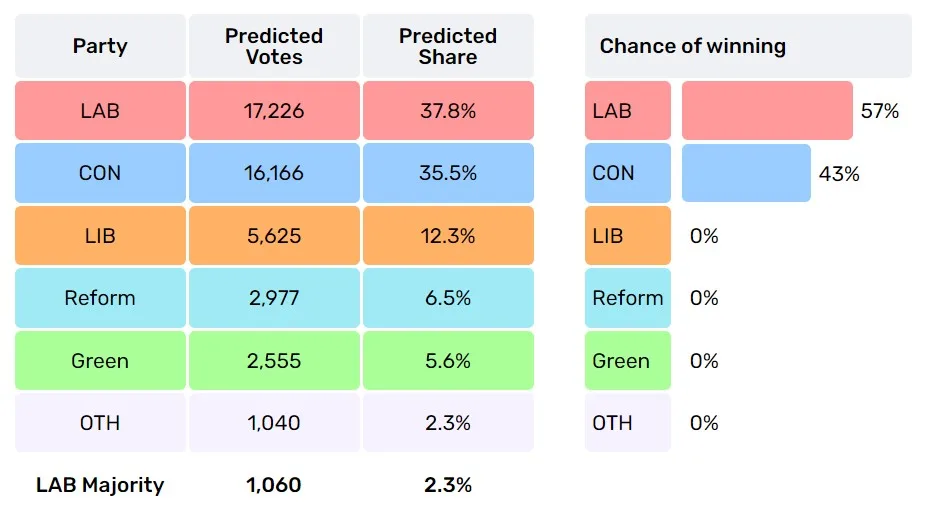Click Reform label in chance of winning
Screen dimensions: 930x508
click(628, 298)
